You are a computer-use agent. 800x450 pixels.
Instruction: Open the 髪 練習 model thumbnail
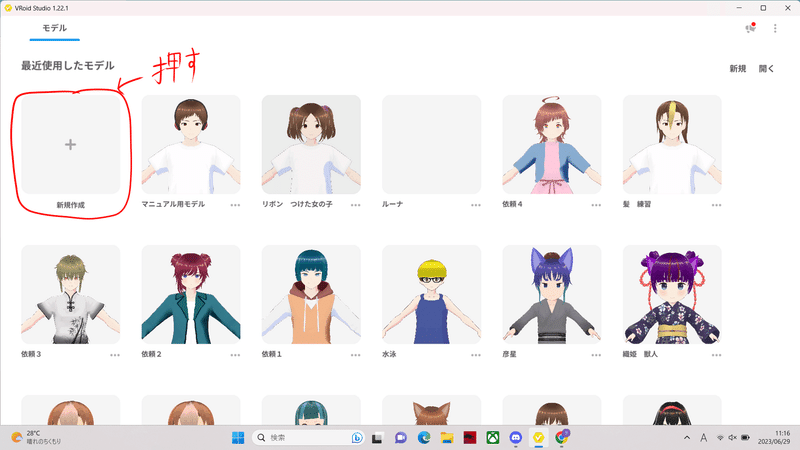point(672,144)
